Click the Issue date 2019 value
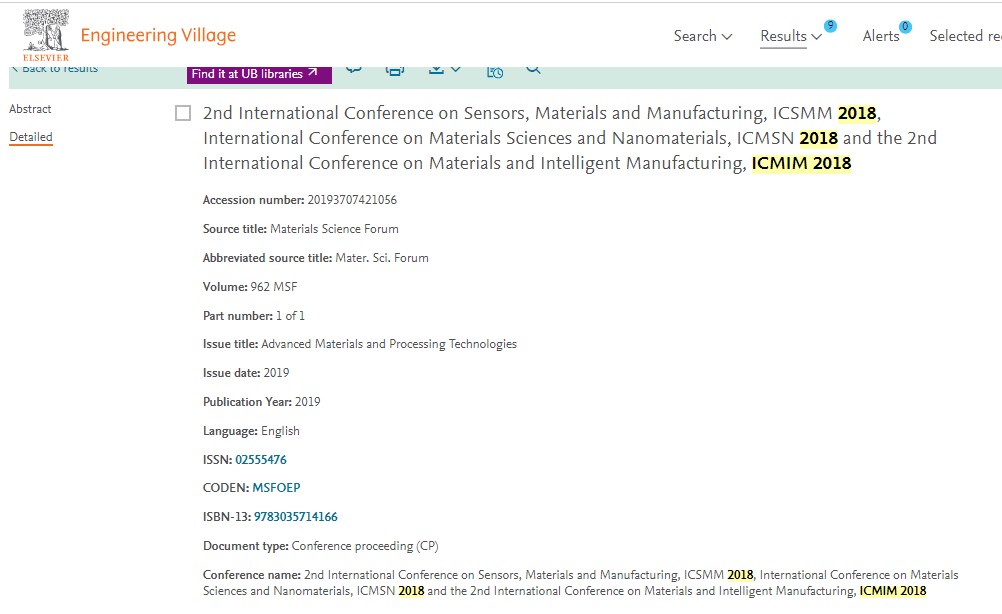 coord(276,373)
